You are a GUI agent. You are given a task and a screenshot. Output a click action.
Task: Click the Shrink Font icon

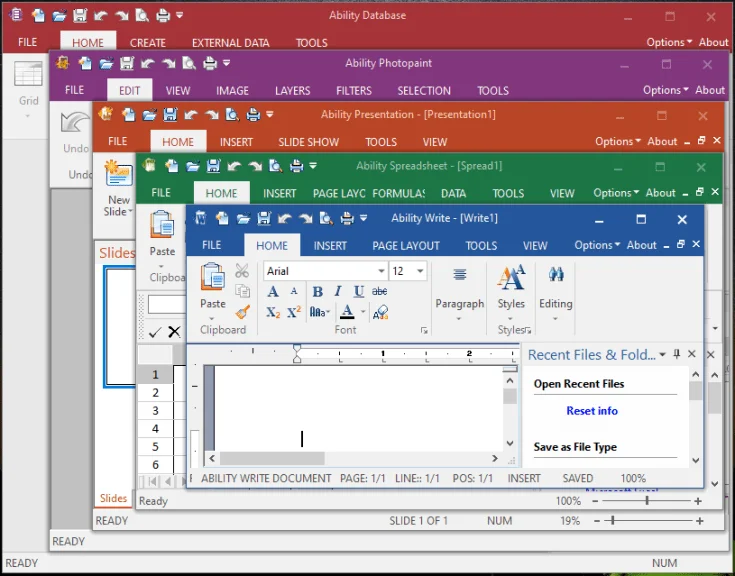pyautogui.click(x=294, y=292)
